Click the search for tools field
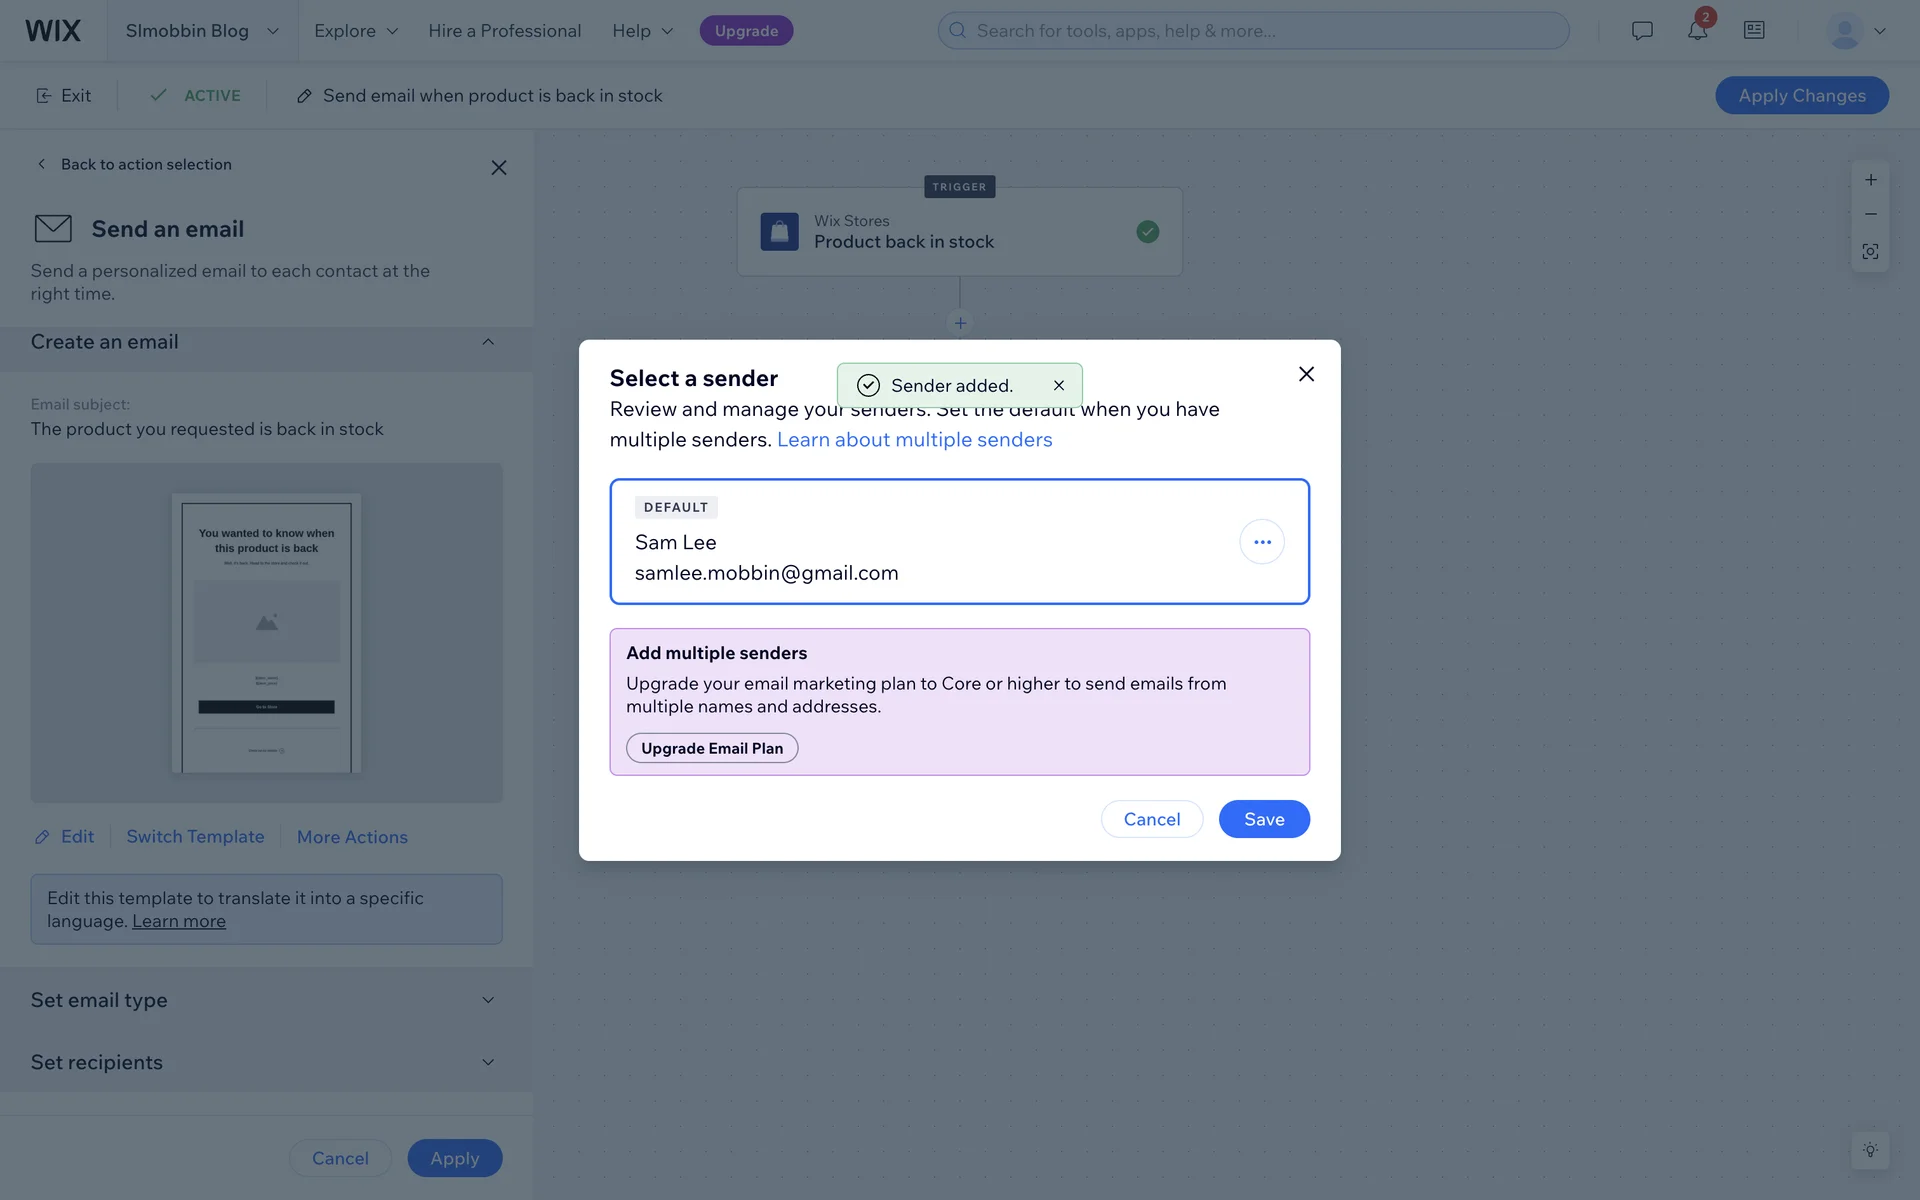This screenshot has width=1920, height=1200. (x=1254, y=31)
